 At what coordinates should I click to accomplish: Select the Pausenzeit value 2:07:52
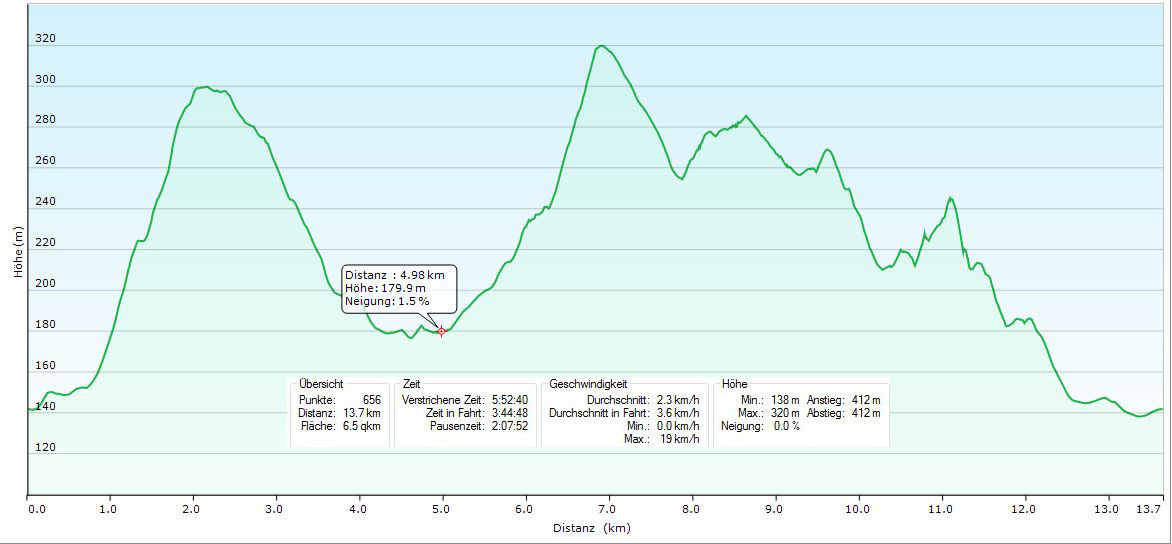pos(509,426)
